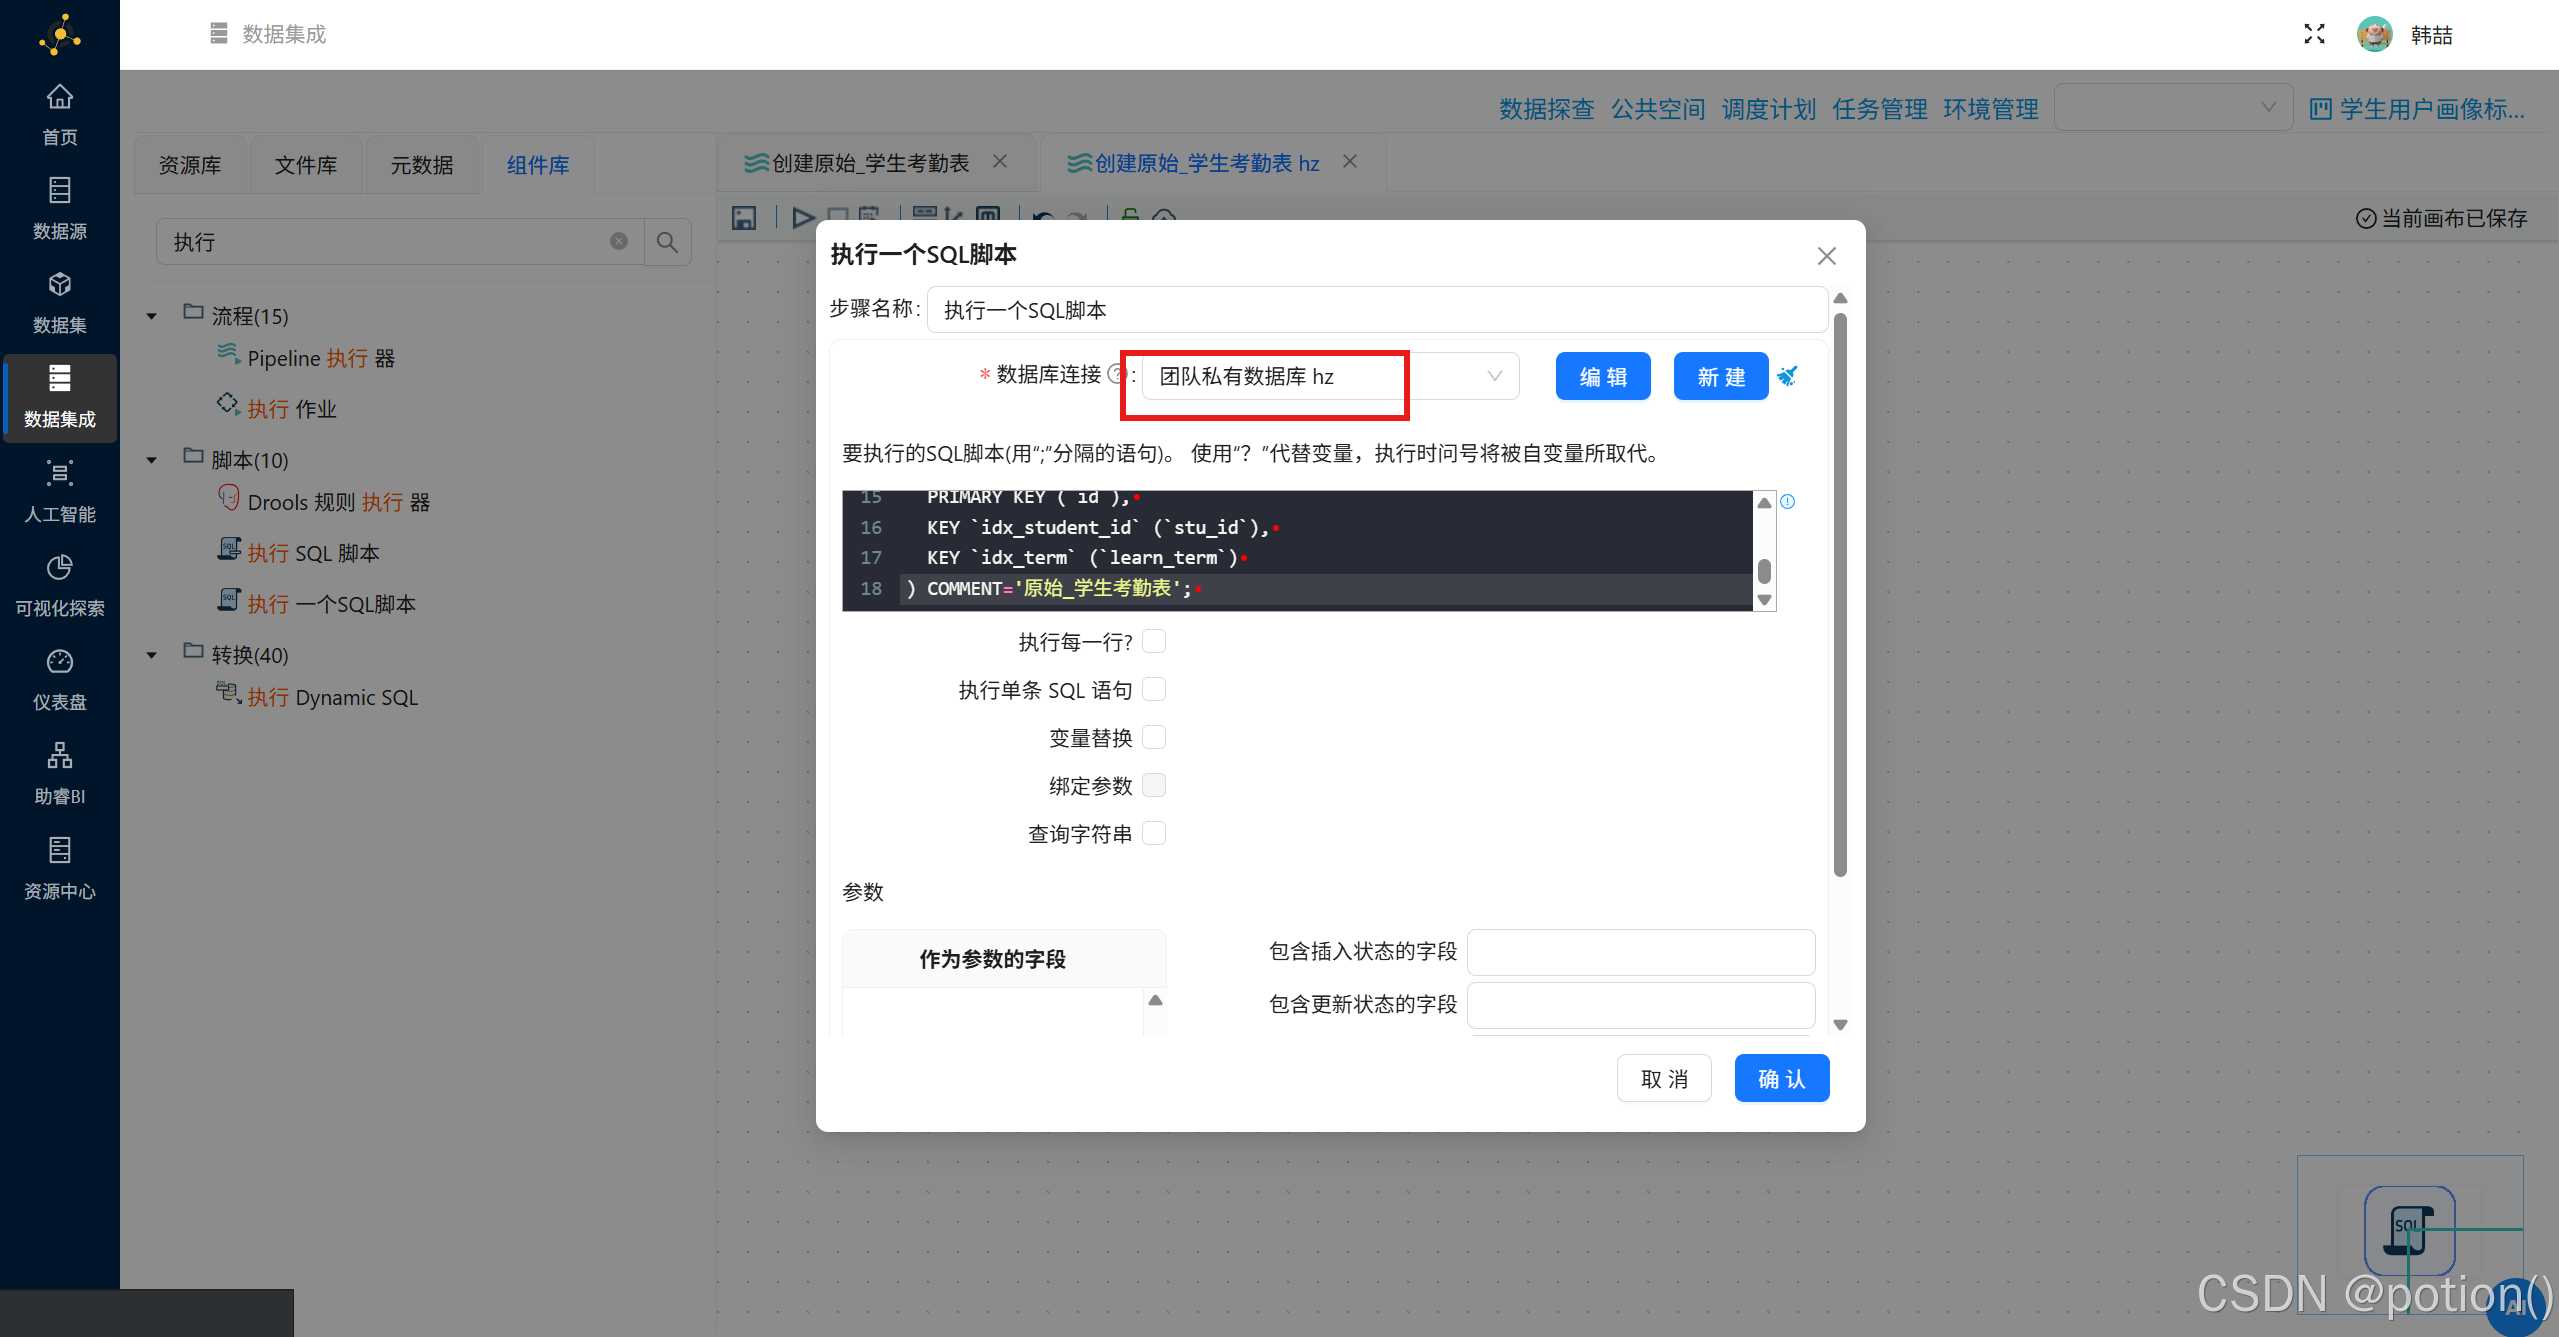Open the 环境管理 link
2559x1337 pixels.
coord(1990,109)
